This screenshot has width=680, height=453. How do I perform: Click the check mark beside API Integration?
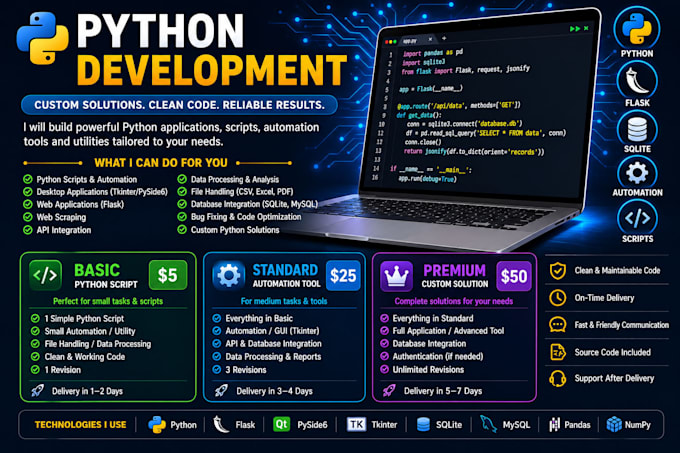(x=28, y=230)
